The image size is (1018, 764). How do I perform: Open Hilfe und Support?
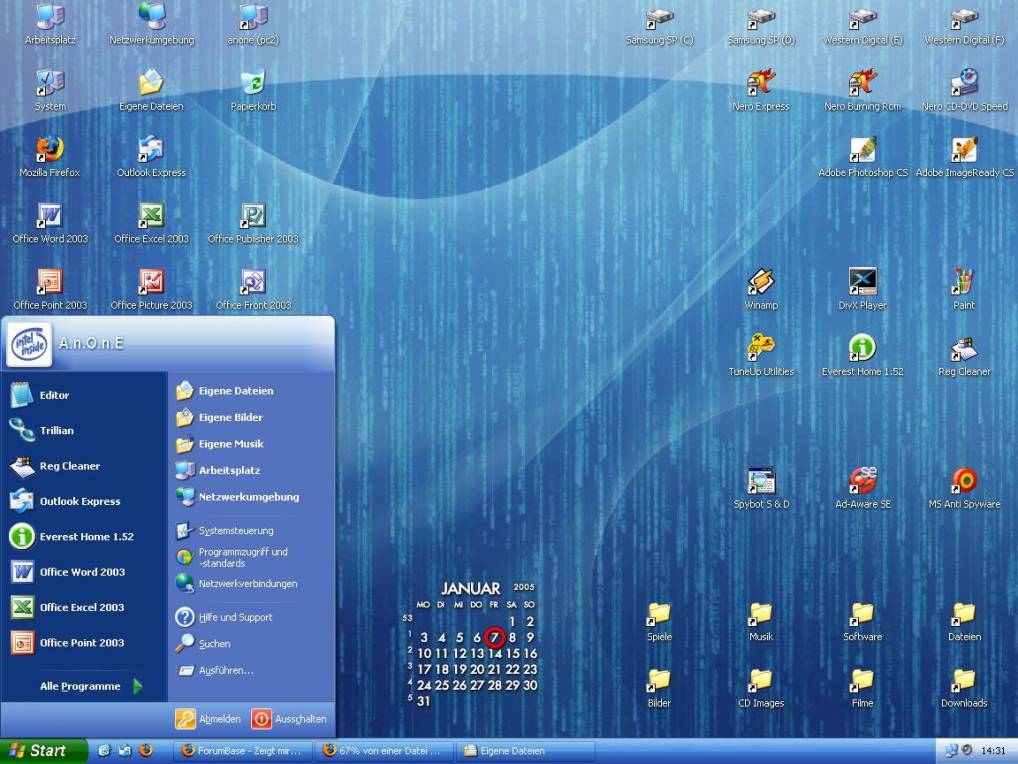click(x=251, y=617)
